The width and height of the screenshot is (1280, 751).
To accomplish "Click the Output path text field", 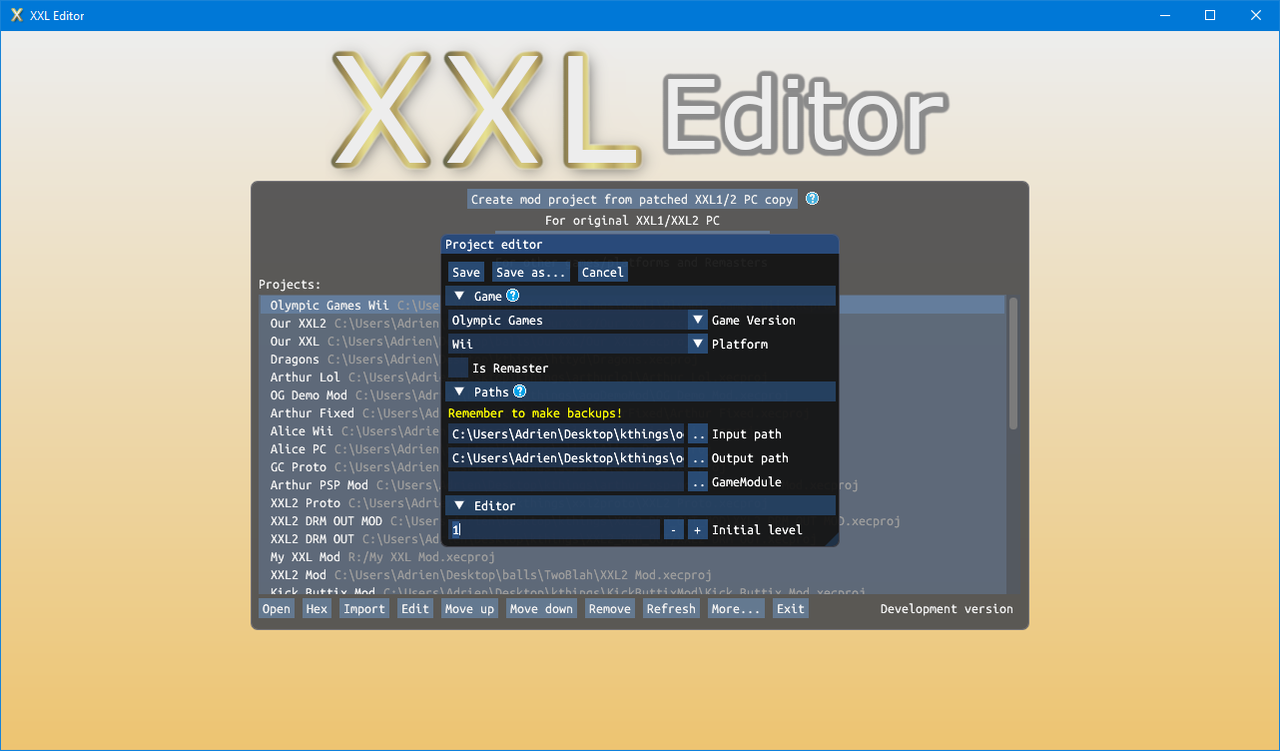I will [x=566, y=458].
